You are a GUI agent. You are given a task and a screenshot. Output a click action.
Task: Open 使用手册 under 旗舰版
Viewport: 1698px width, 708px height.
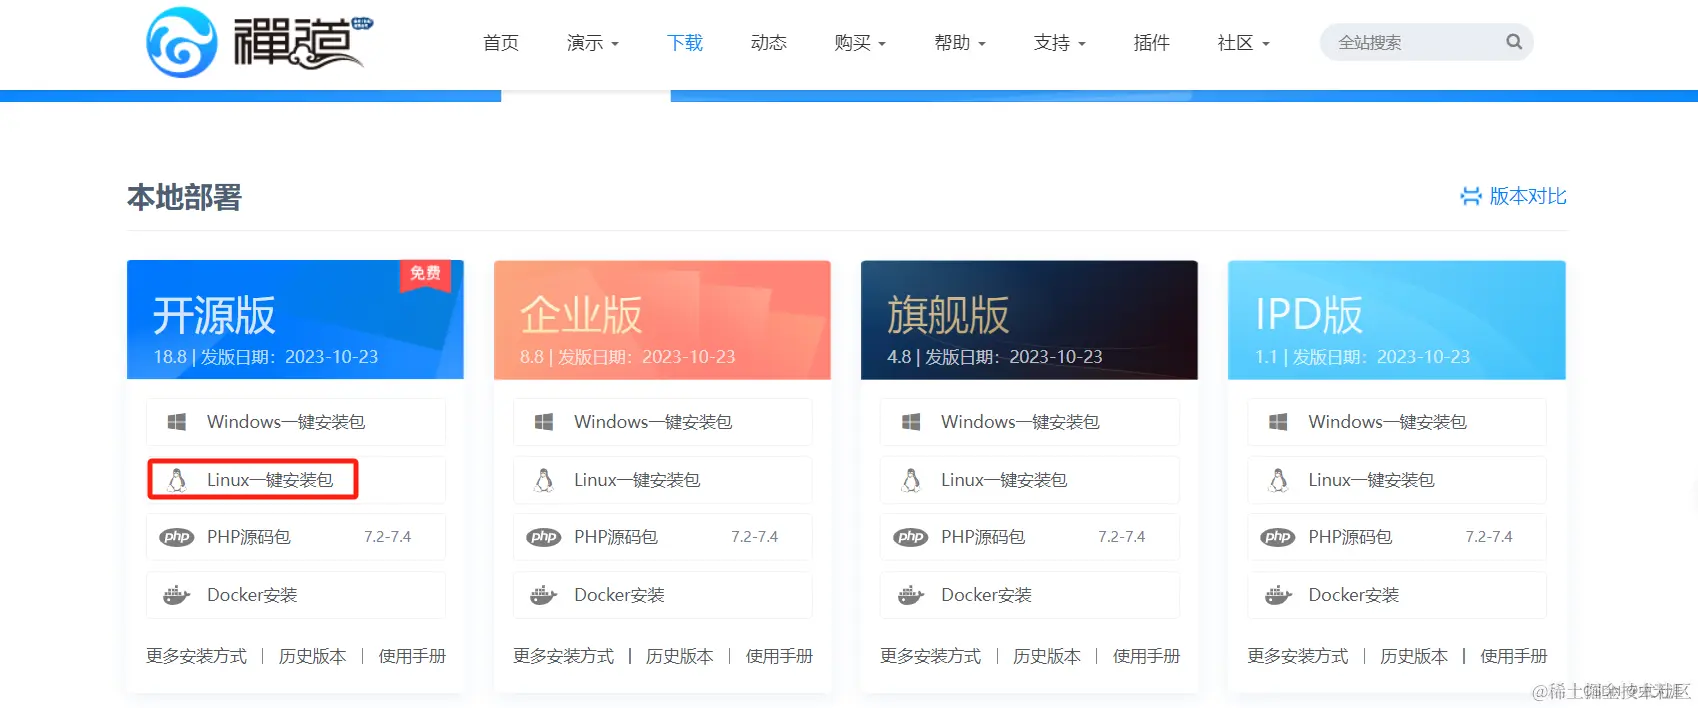[1146, 656]
